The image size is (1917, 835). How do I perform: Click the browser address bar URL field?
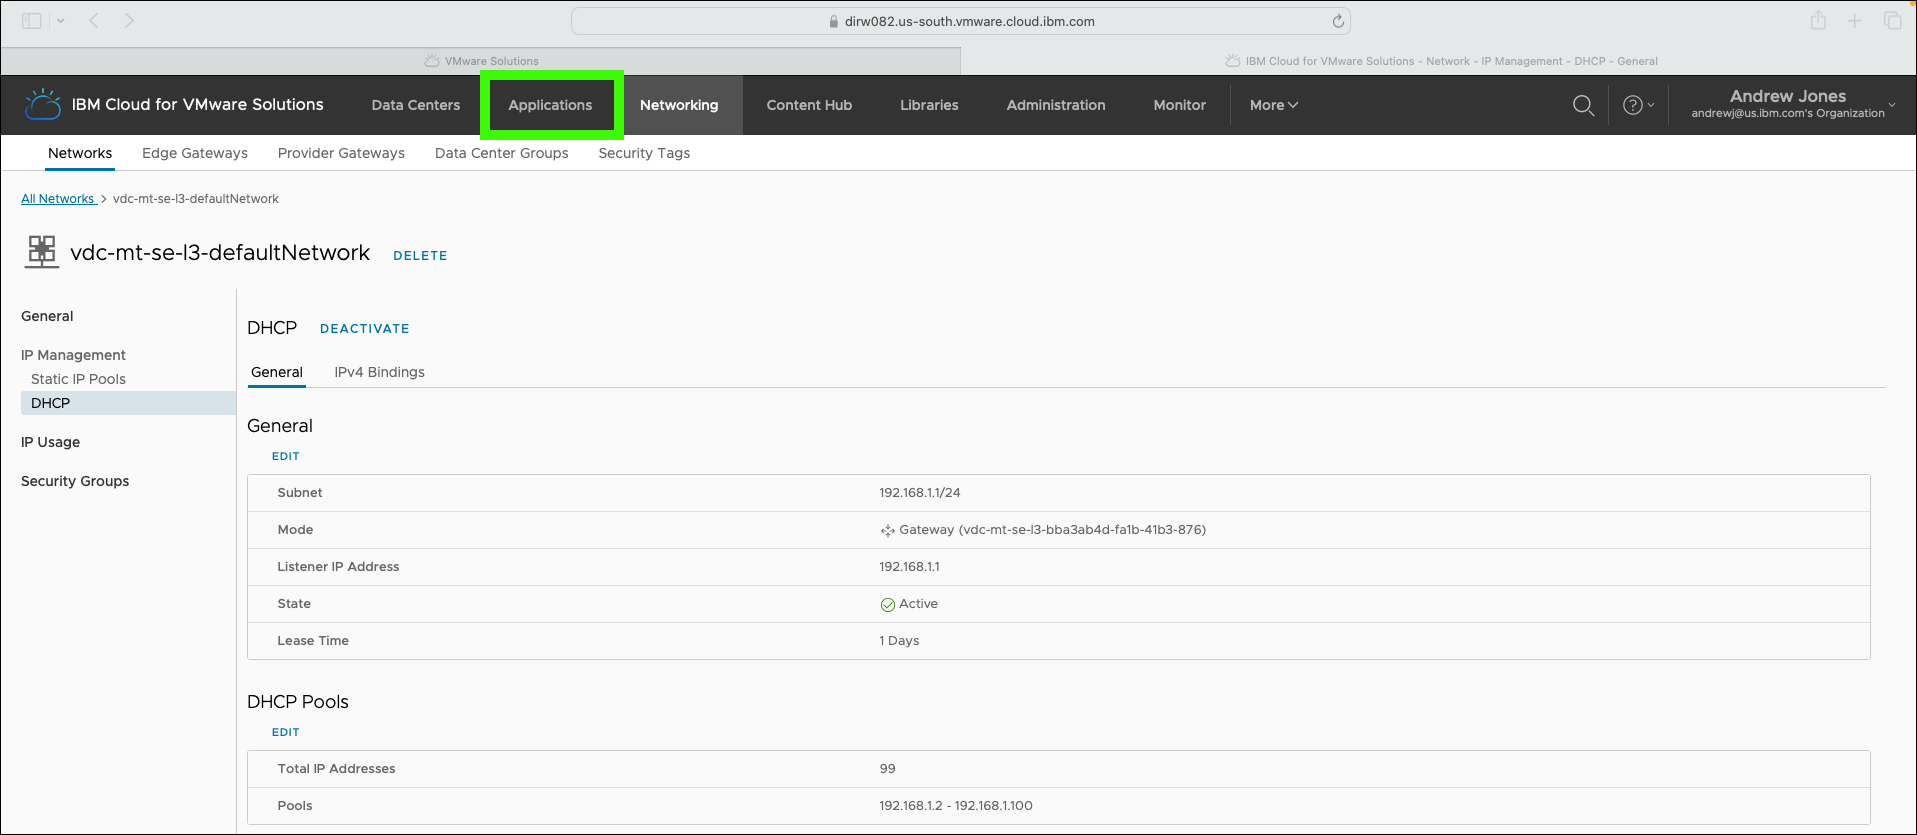pyautogui.click(x=961, y=21)
